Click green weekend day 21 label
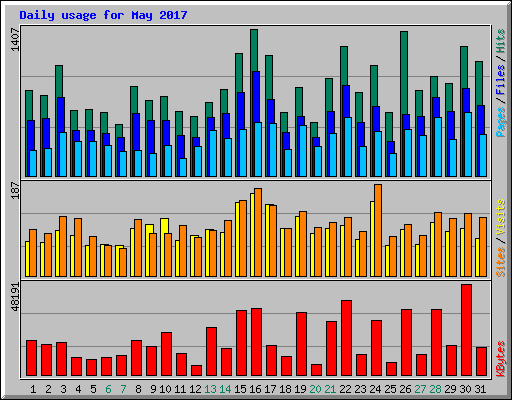The width and height of the screenshot is (512, 400). click(330, 389)
